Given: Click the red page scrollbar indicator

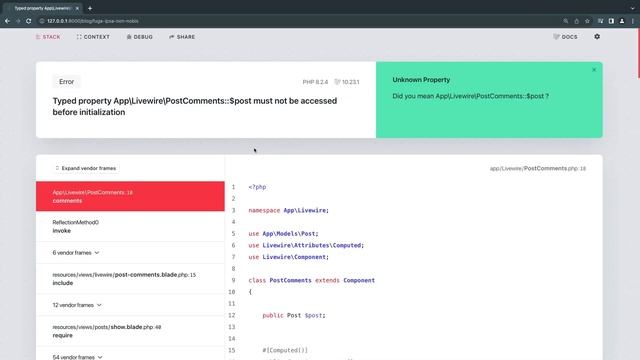Looking at the screenshot, I should tap(639, 53).
